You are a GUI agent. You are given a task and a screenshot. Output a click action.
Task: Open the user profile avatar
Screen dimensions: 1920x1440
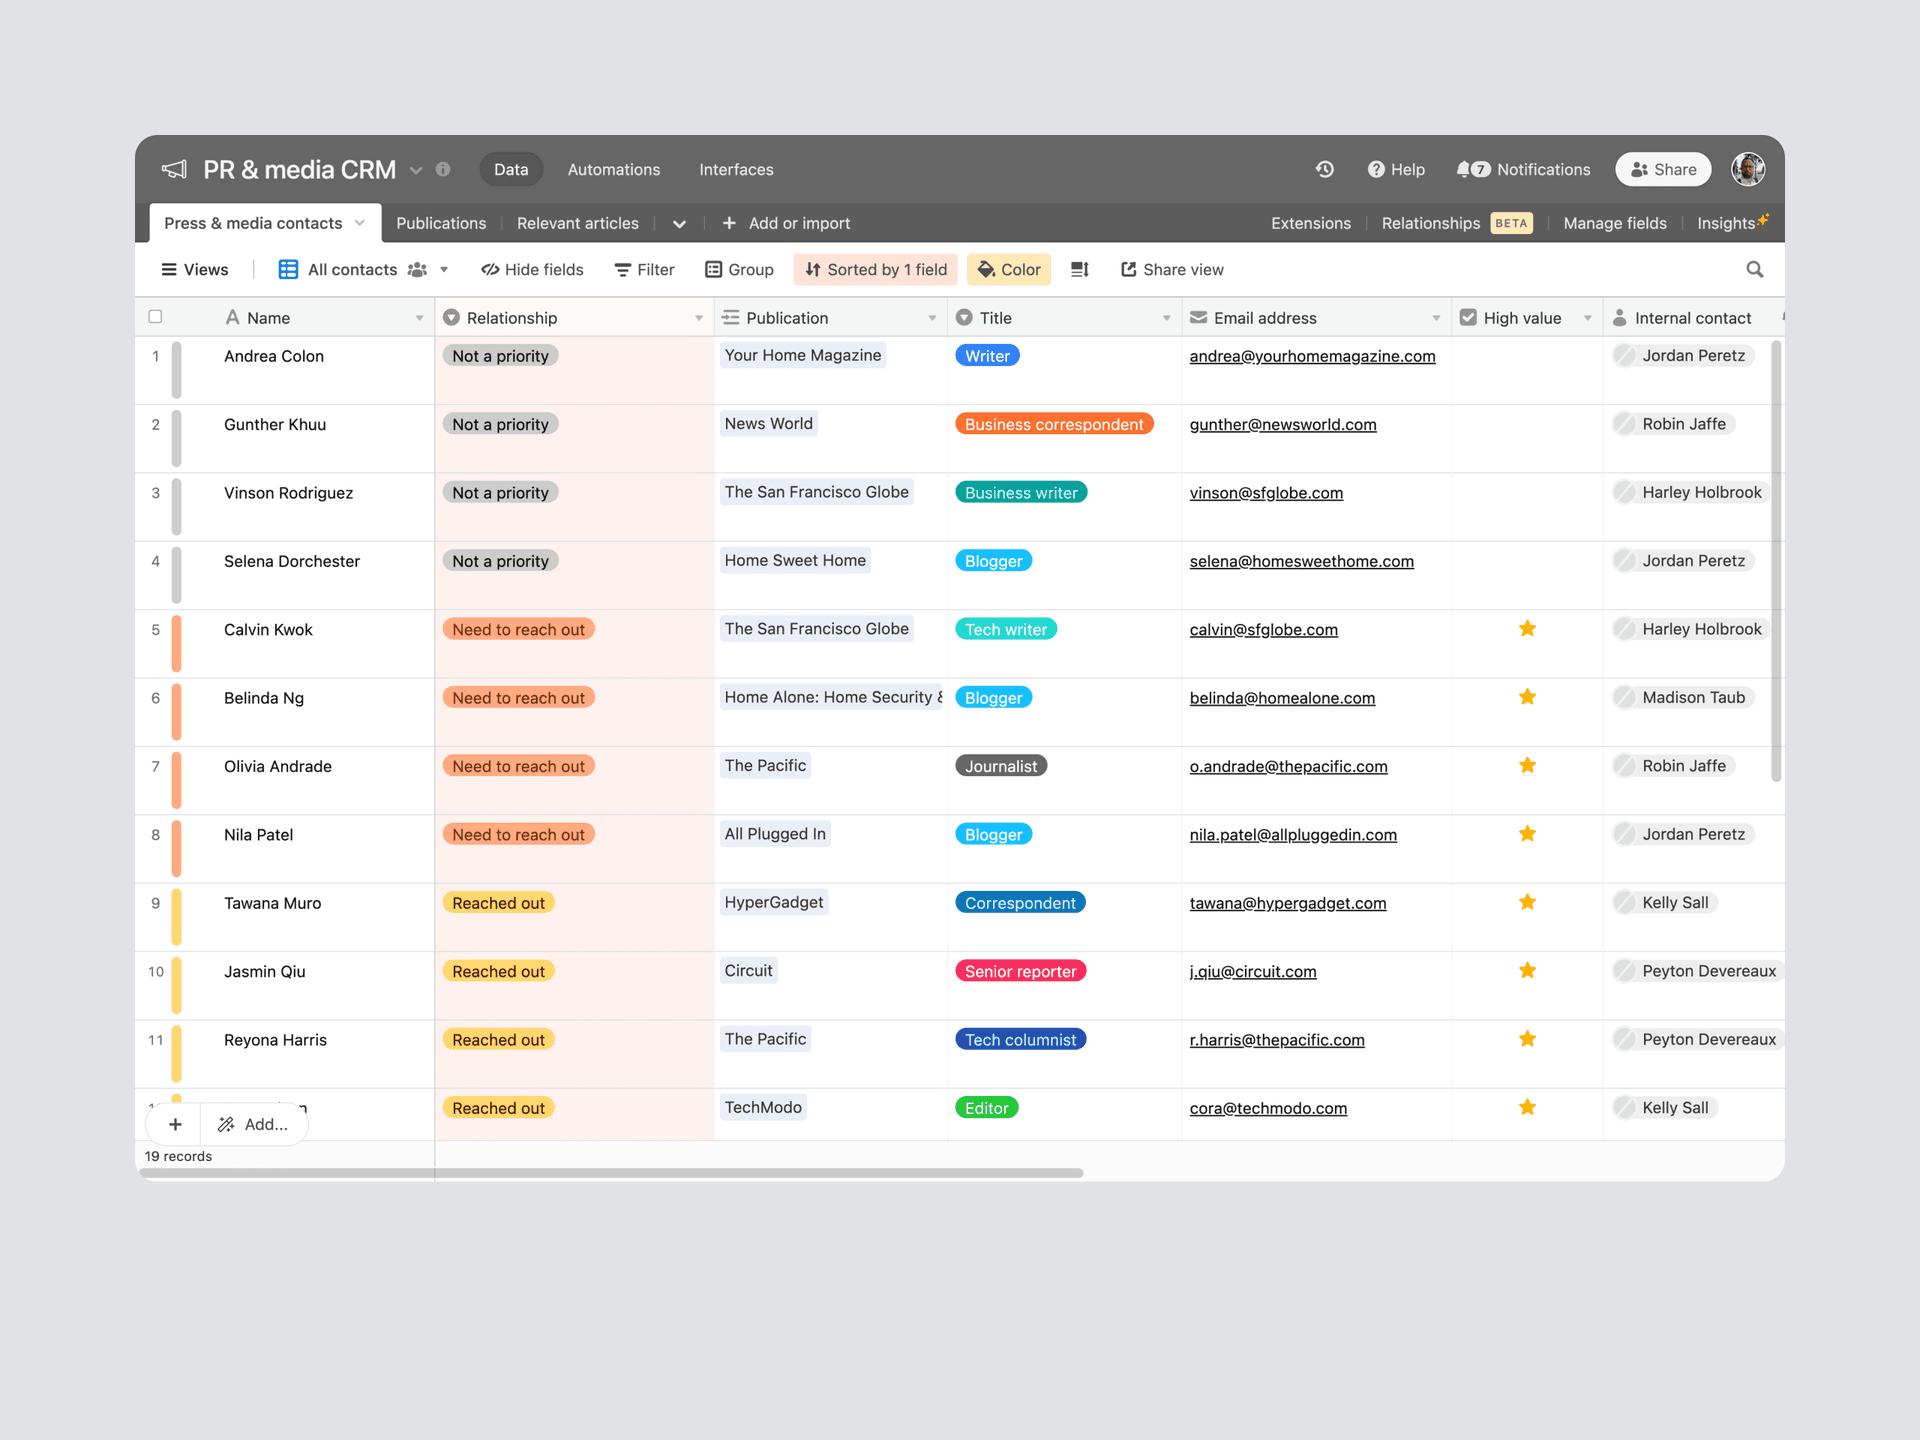[1748, 169]
